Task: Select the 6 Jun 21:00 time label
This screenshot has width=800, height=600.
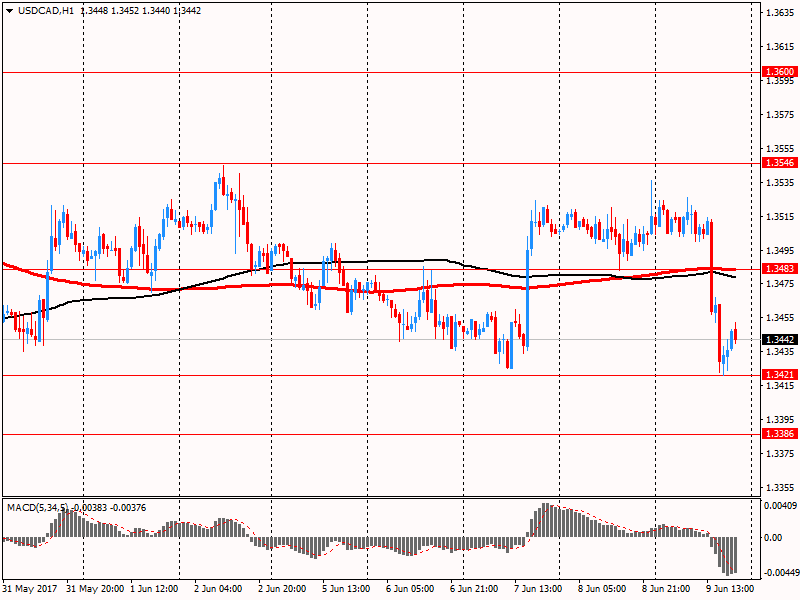Action: point(474,589)
